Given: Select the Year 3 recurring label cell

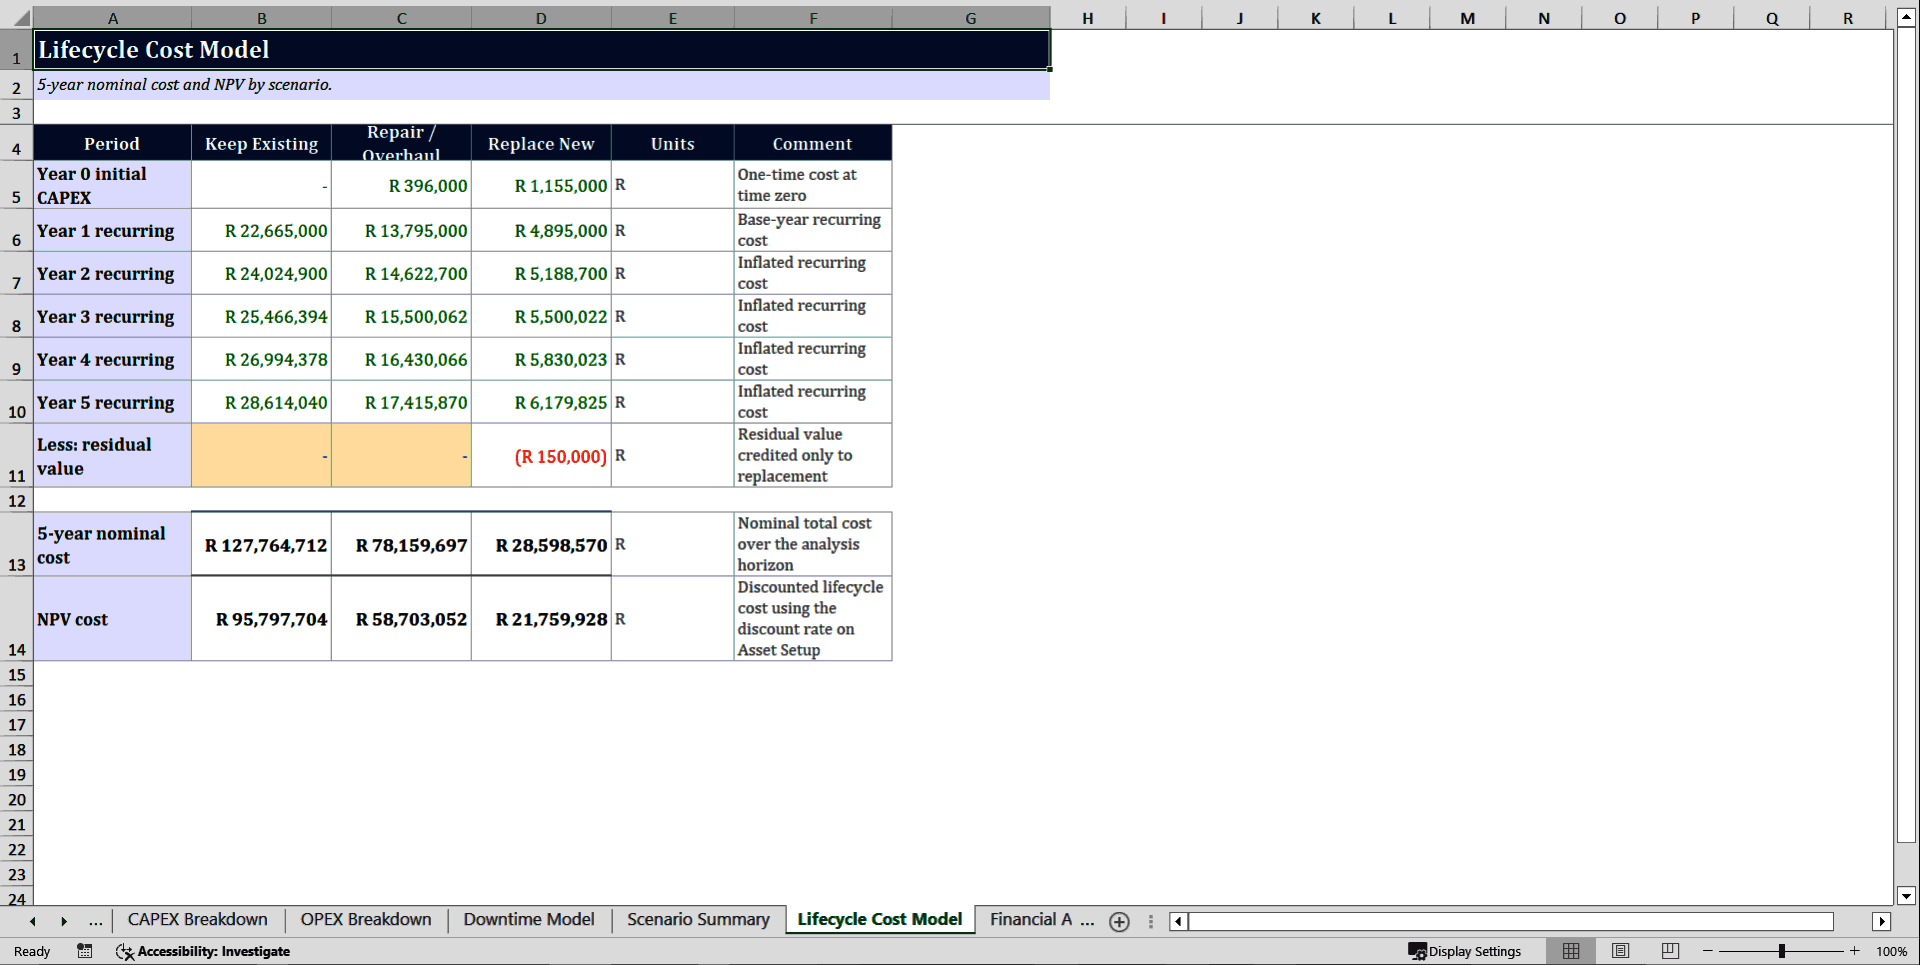Looking at the screenshot, I should pyautogui.click(x=112, y=316).
